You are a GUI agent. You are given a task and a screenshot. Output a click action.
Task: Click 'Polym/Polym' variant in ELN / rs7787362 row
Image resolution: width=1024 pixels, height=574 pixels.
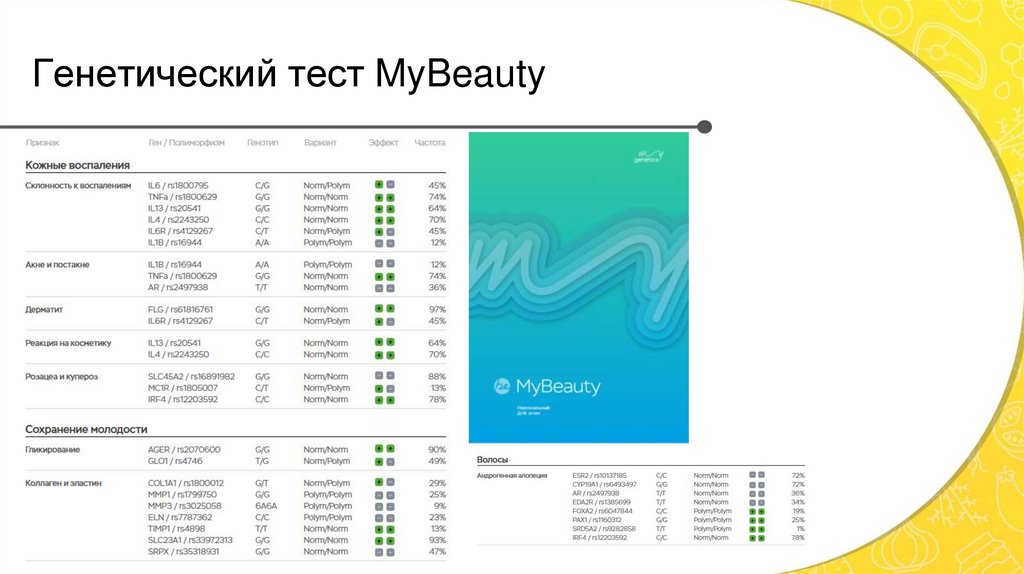pos(327,517)
